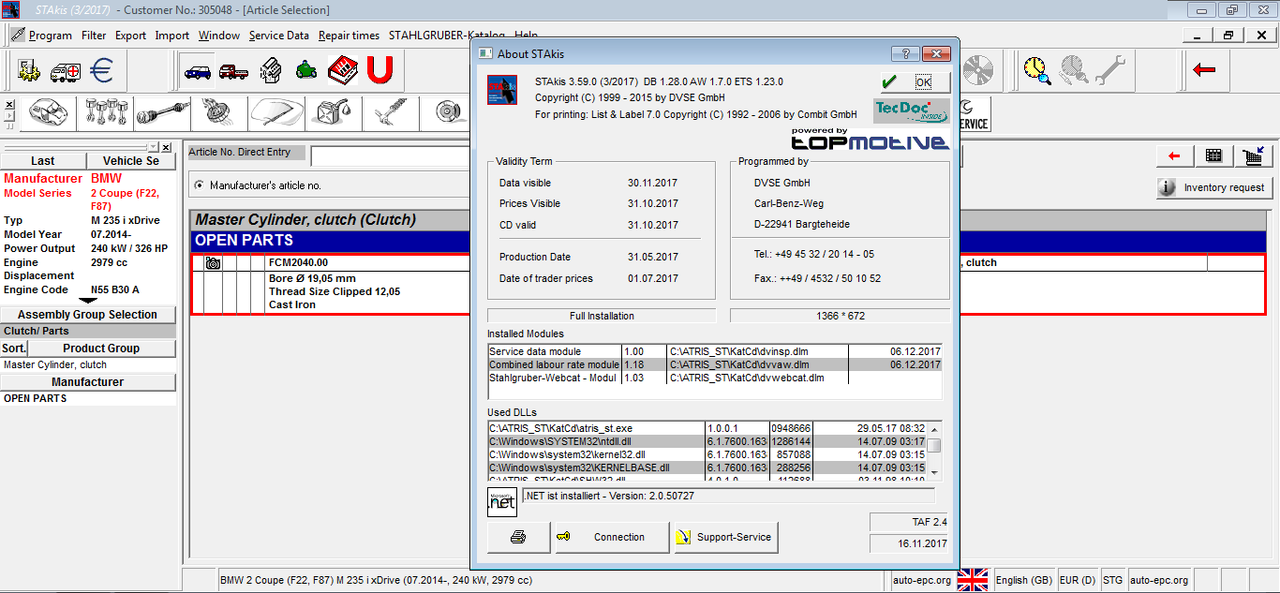
Task: Close the left vehicle panel with X
Action: pos(167,147)
